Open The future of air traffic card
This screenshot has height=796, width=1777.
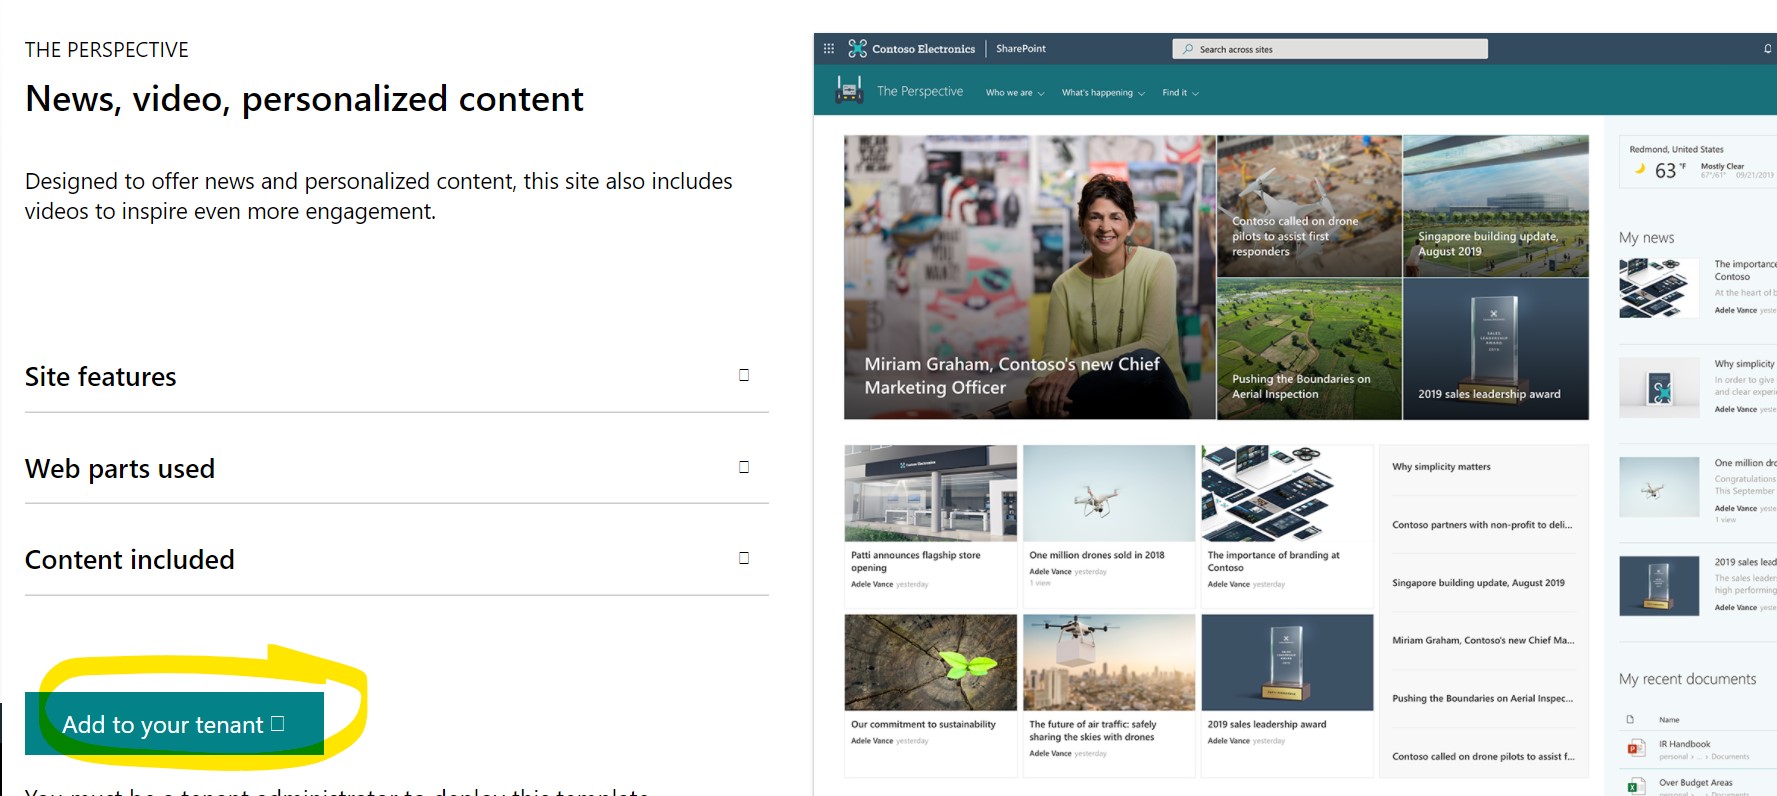coord(1109,695)
